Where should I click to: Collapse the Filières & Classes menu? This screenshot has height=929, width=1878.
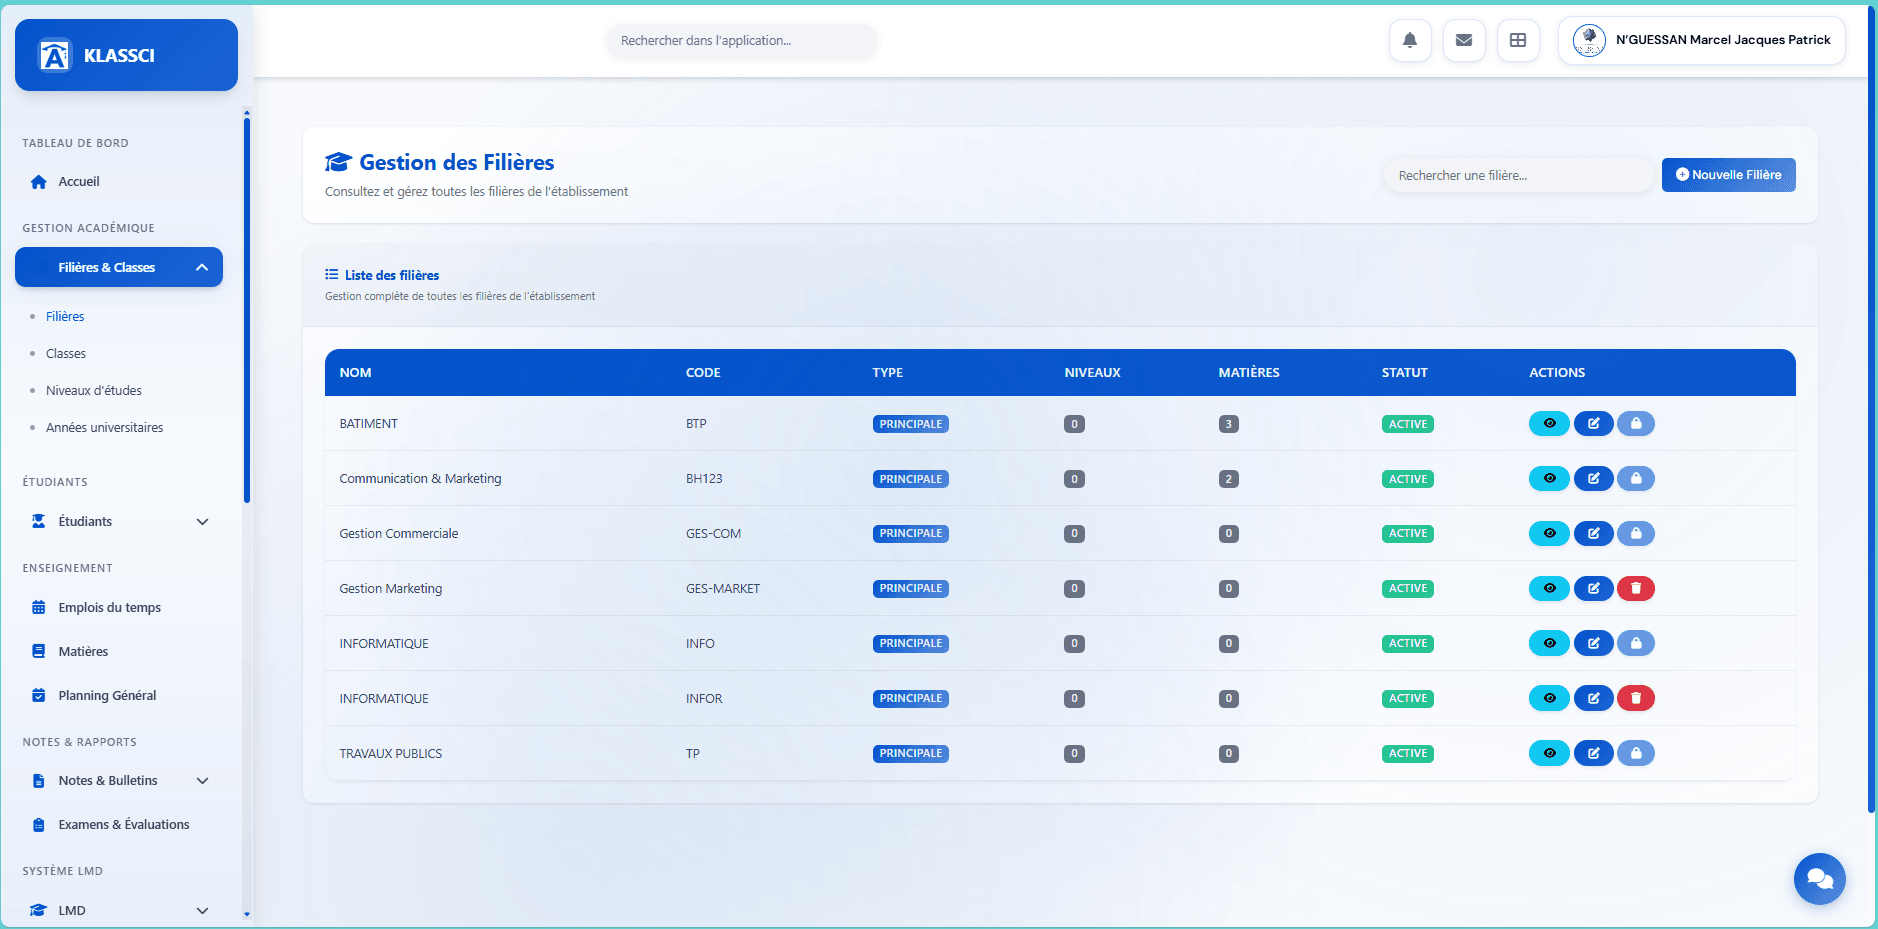(x=118, y=267)
